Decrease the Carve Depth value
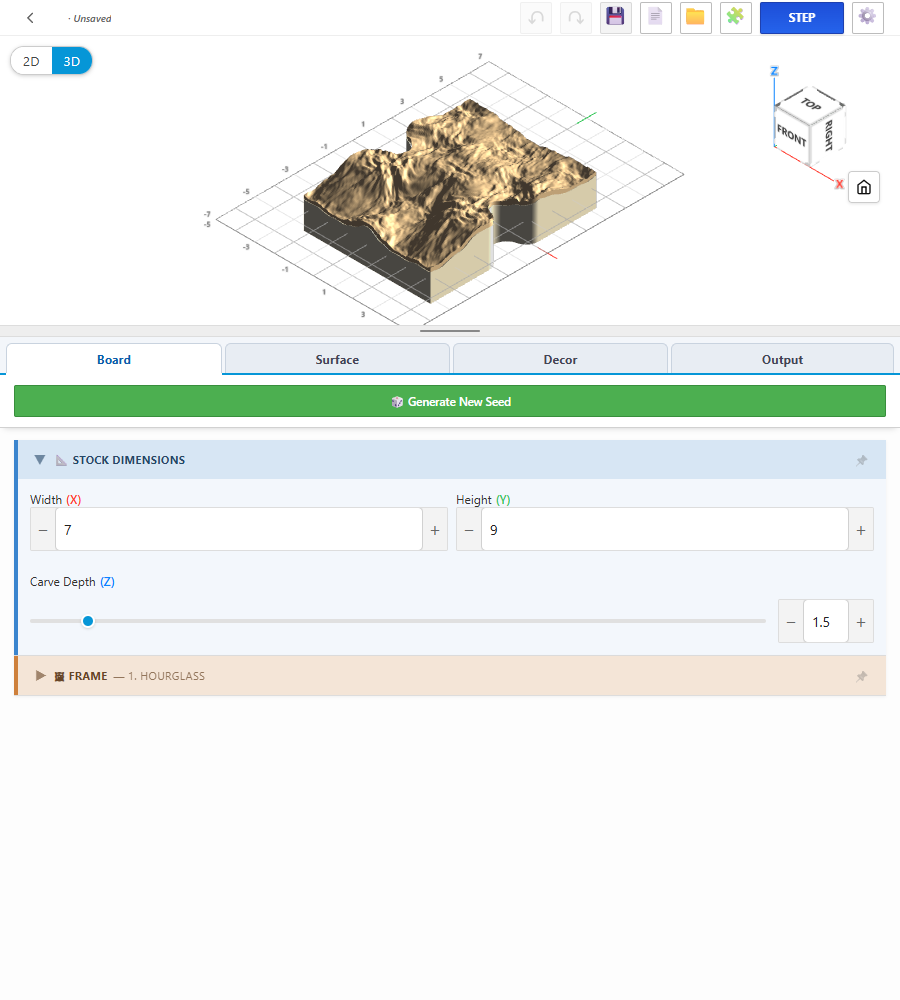Viewport: 900px width, 1000px height. click(791, 622)
